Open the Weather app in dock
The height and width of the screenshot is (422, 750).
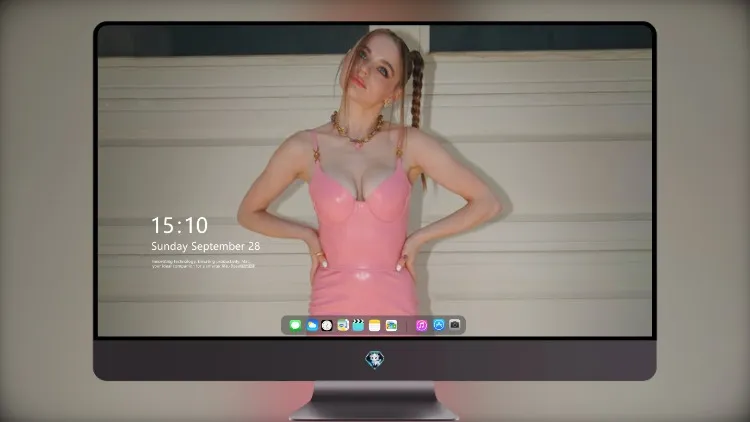coord(311,325)
